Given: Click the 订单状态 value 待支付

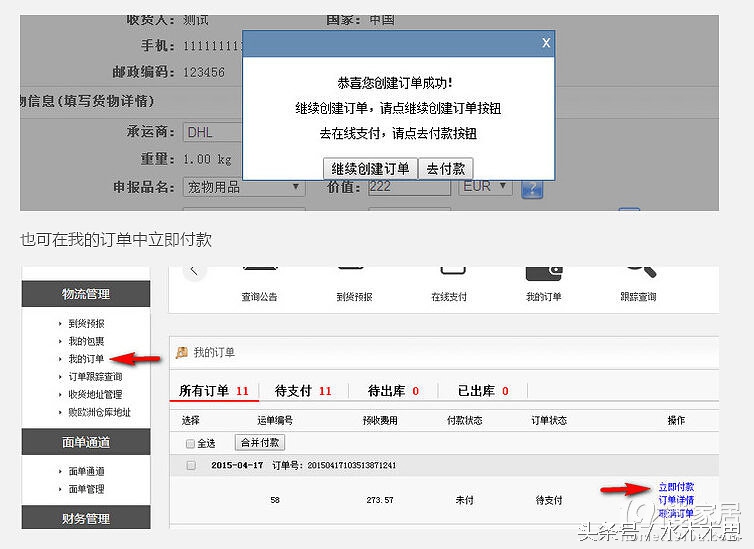Looking at the screenshot, I should click(549, 500).
